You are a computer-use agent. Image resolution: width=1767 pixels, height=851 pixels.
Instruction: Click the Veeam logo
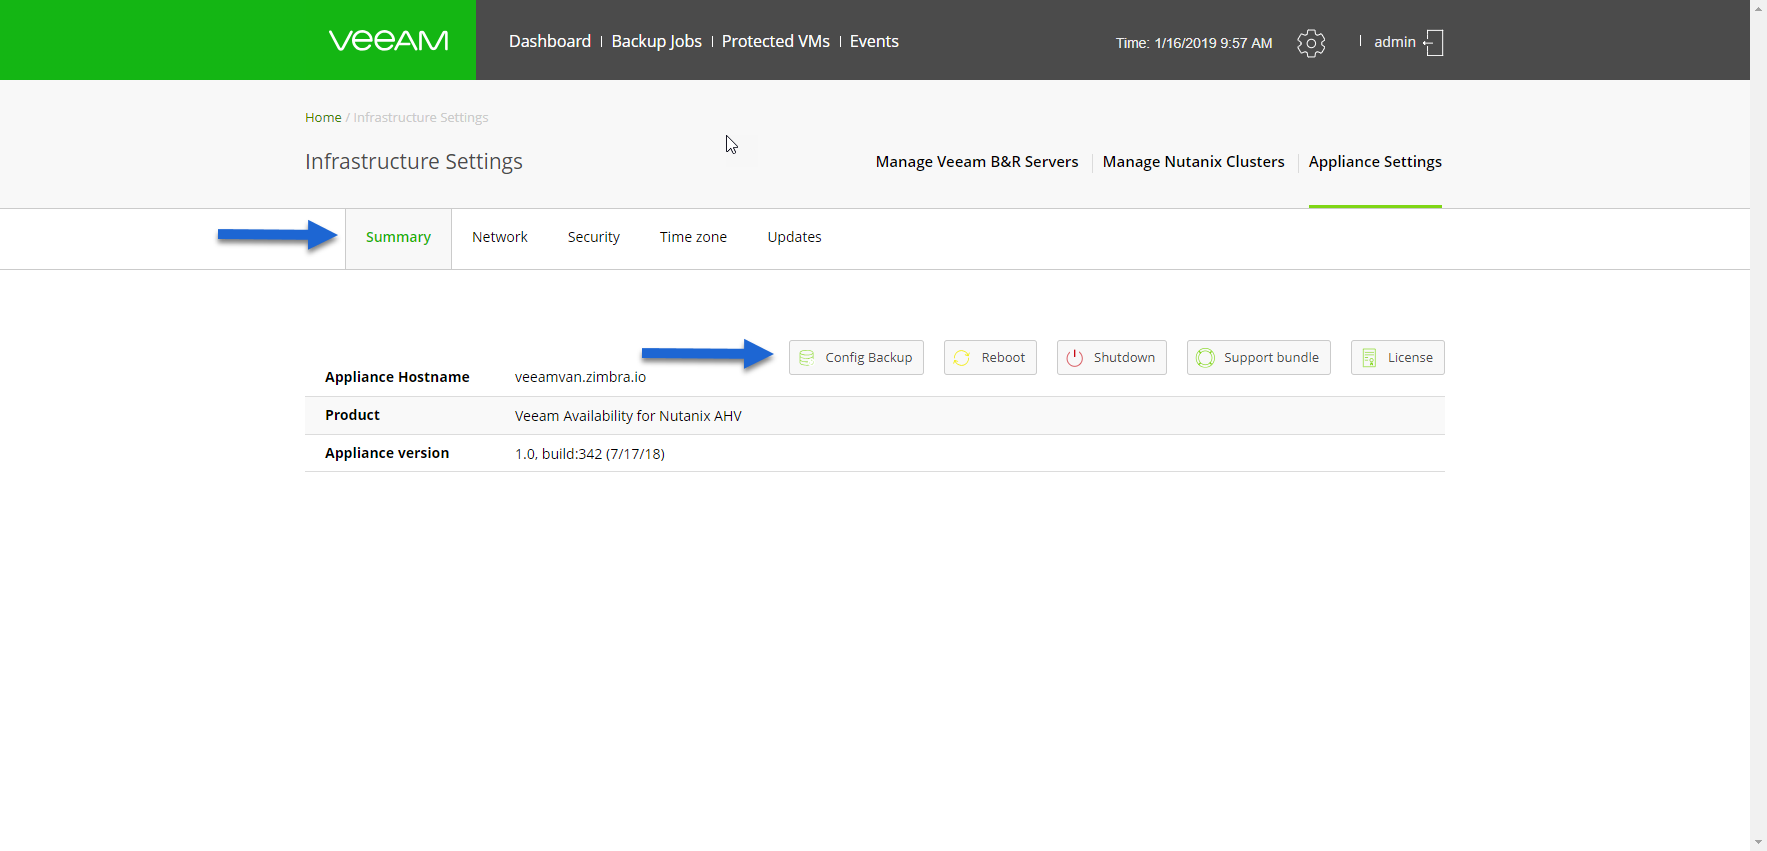pyautogui.click(x=389, y=40)
